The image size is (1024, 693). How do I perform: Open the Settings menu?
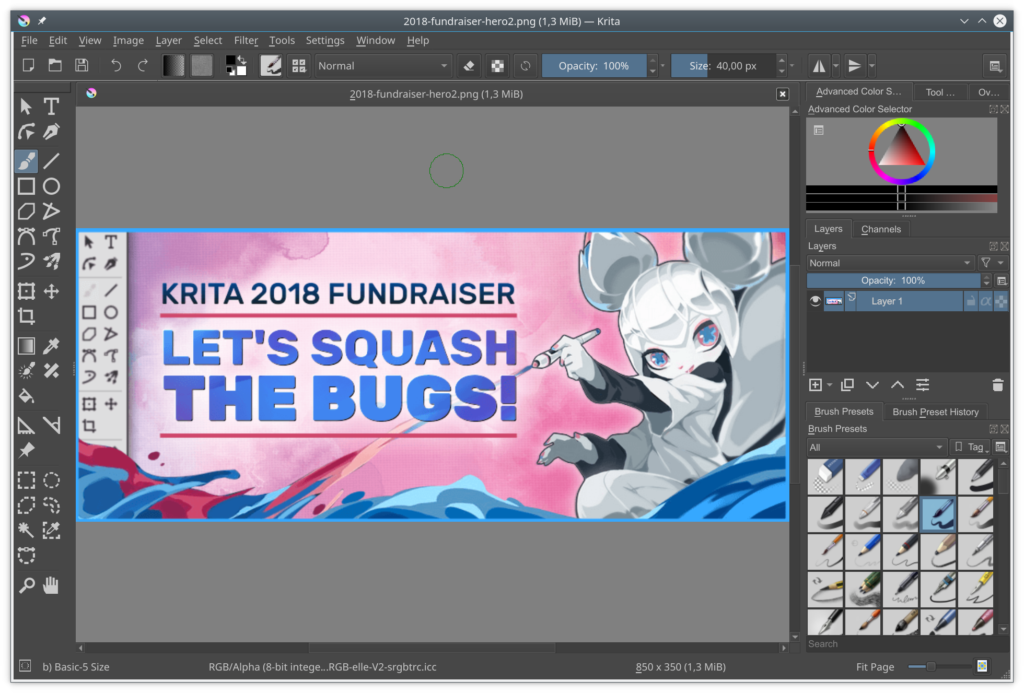325,40
